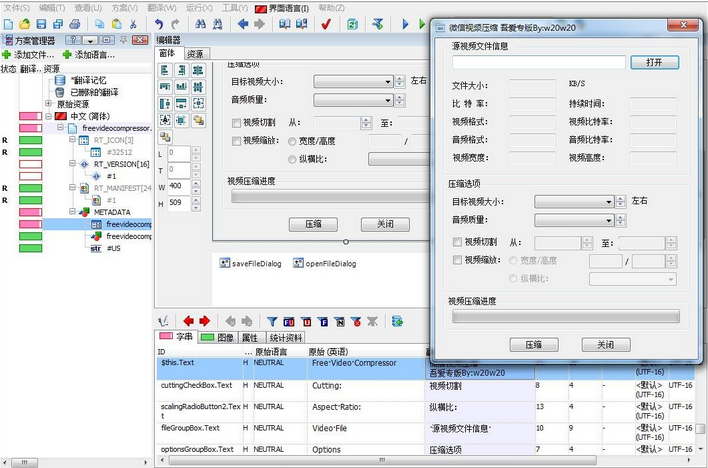Check 视频切割 checkbox in editor form preview
This screenshot has width=708, height=468.
236,122
